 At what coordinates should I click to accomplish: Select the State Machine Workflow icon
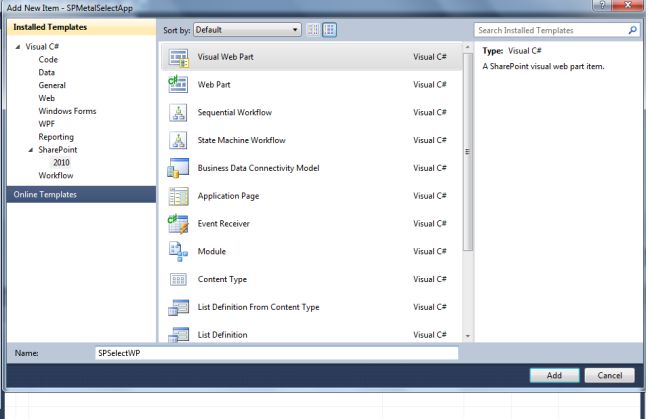tap(179, 140)
